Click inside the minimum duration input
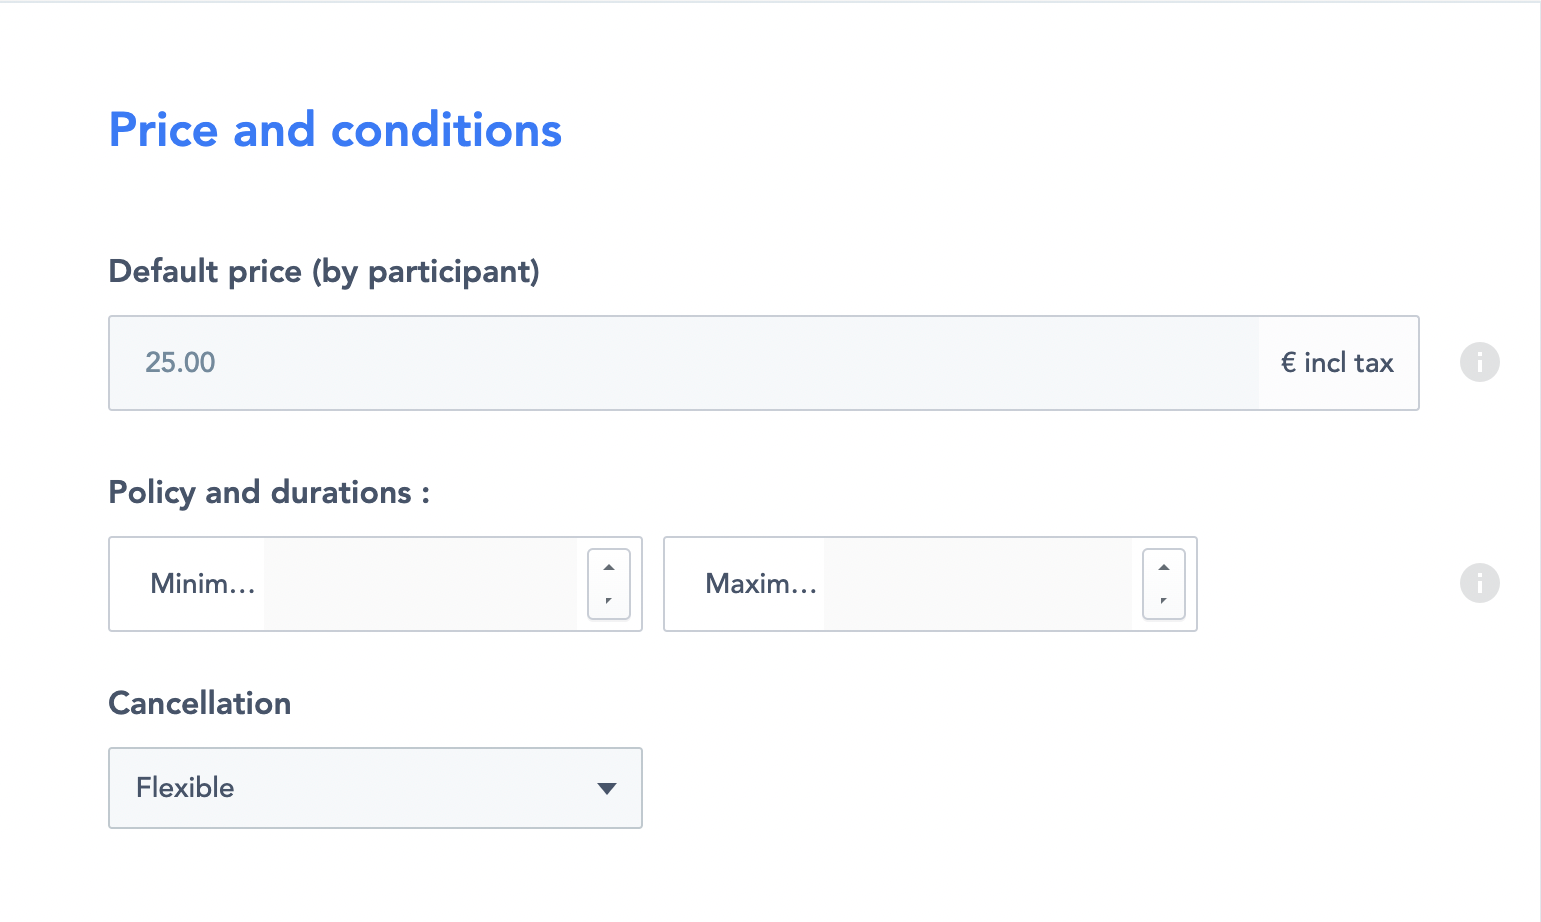 tap(420, 584)
